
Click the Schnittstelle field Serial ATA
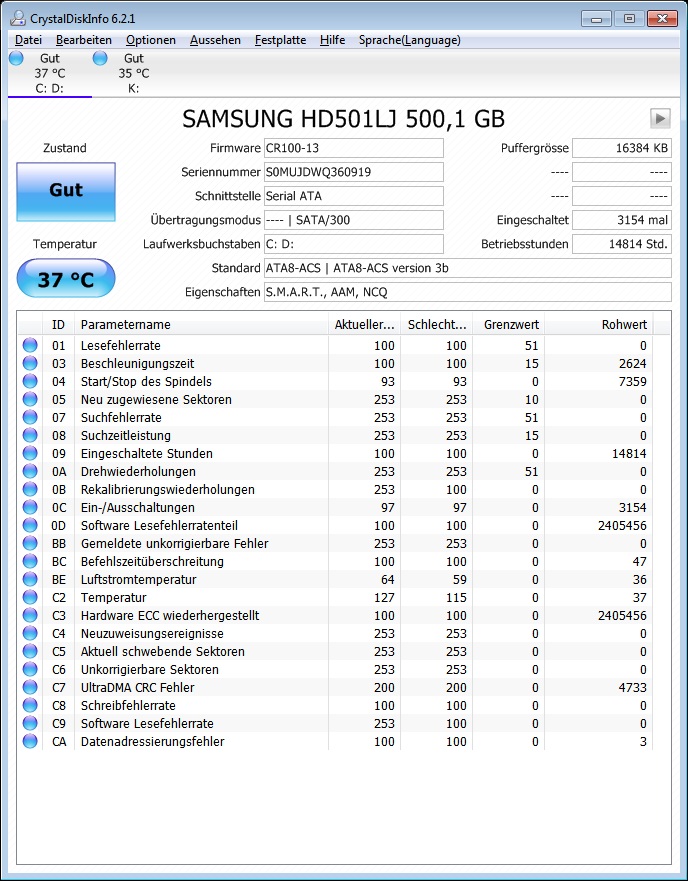point(354,196)
